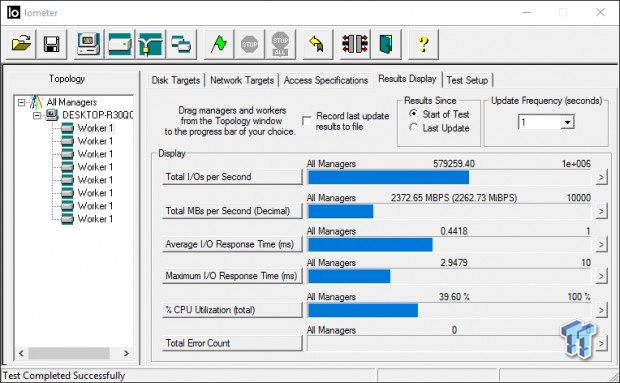Screen dimensions: 620x383
Task: Click the 2372.65 MBPS throughput value
Action: tap(454, 198)
